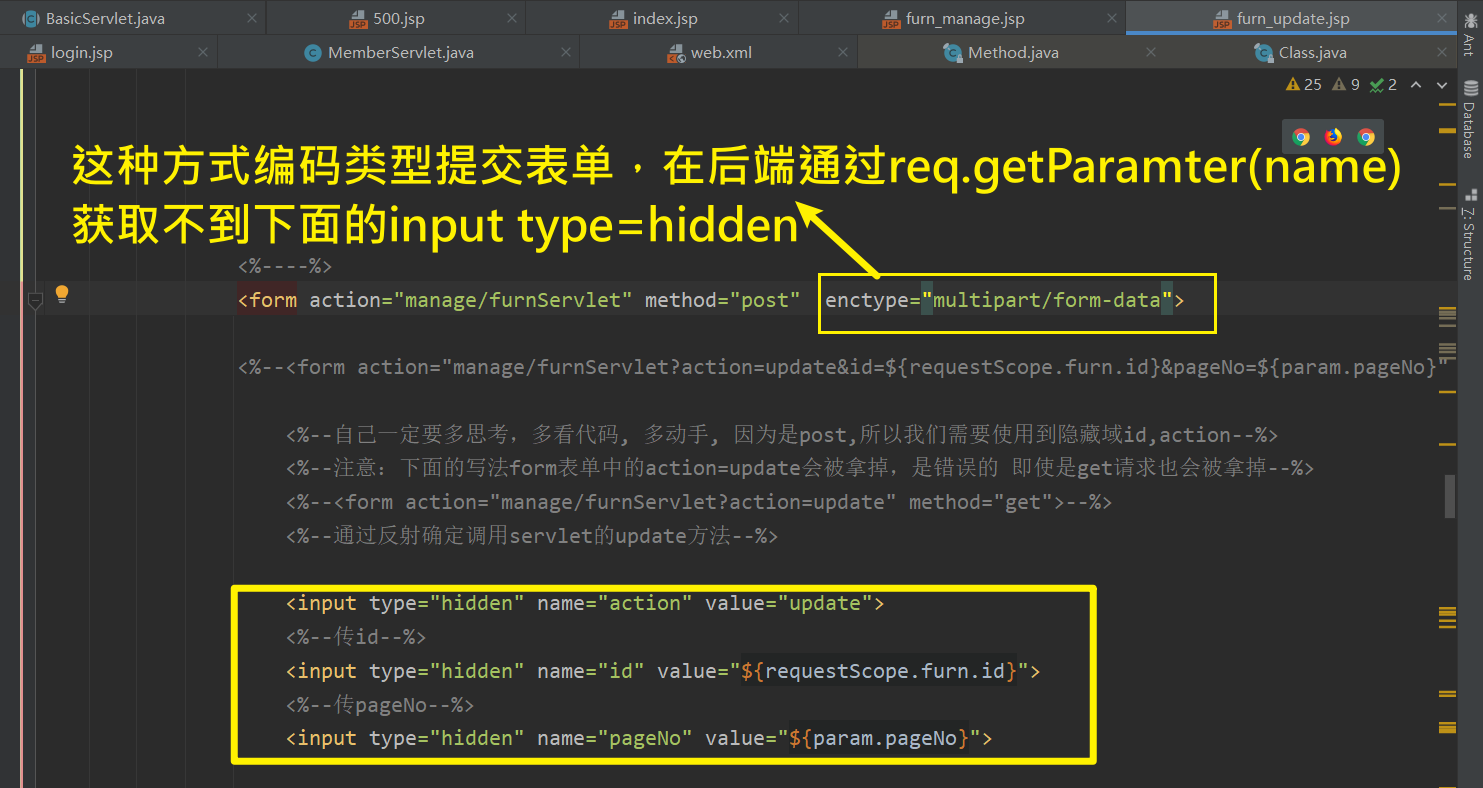Click the JSP icon on furn_manage.jsp tab
The height and width of the screenshot is (788, 1483).
click(891, 19)
